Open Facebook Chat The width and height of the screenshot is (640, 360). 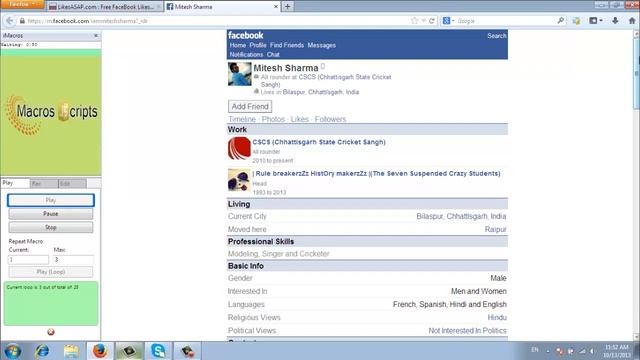(273, 54)
